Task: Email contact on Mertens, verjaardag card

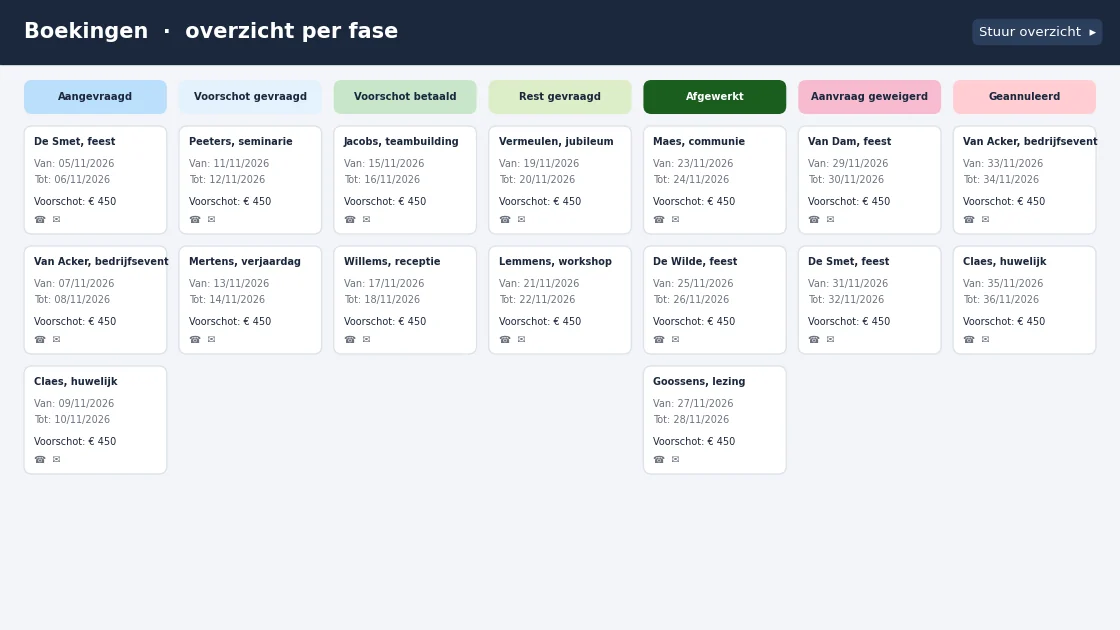Action: (211, 339)
